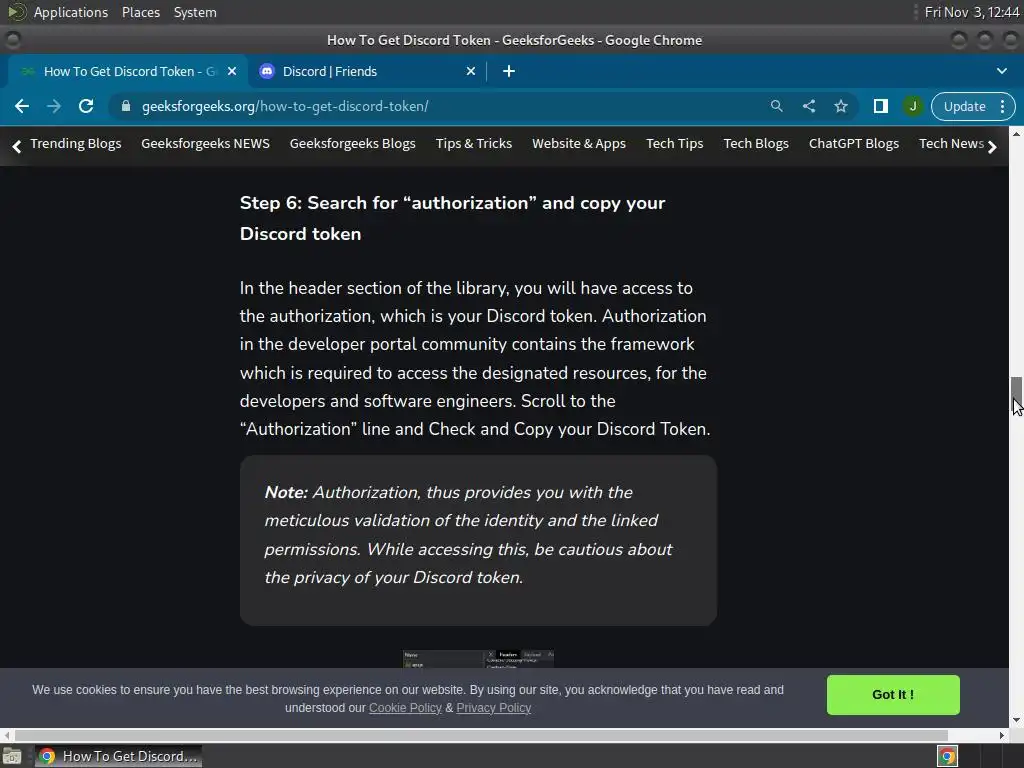Click horizontal scrollbar right arrow
1024x768 pixels.
[x=1002, y=735]
